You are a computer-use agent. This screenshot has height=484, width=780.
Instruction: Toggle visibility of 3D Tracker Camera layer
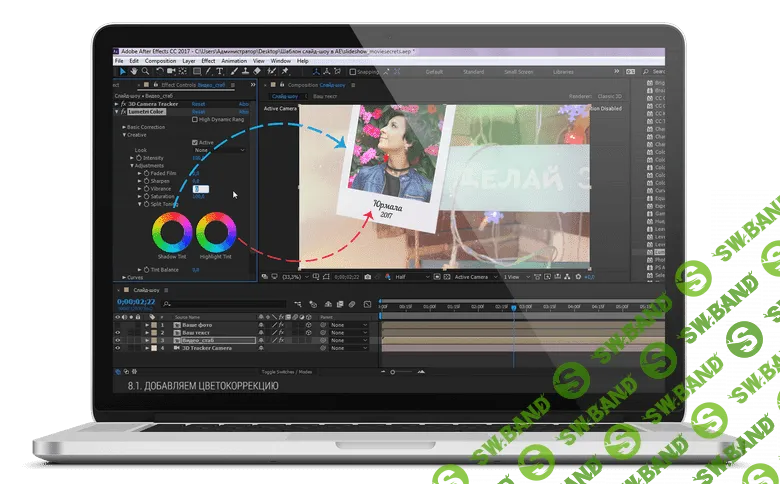click(x=118, y=348)
